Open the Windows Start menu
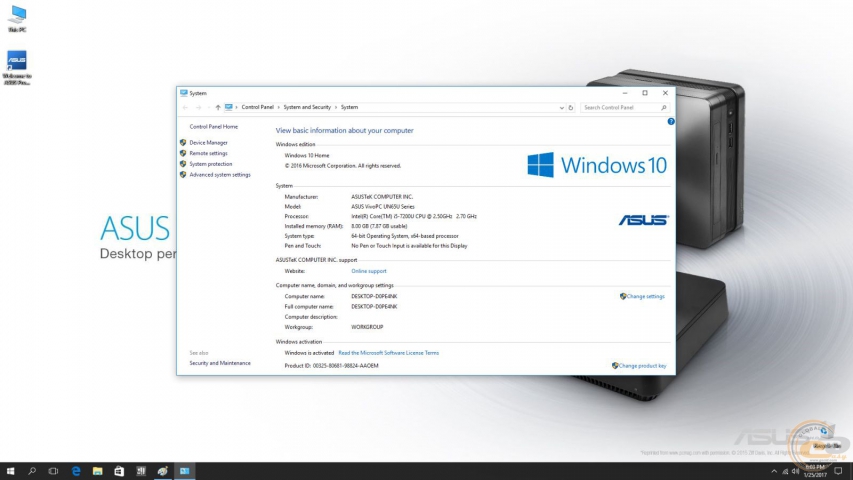Viewport: 853px width, 480px height. (10, 471)
